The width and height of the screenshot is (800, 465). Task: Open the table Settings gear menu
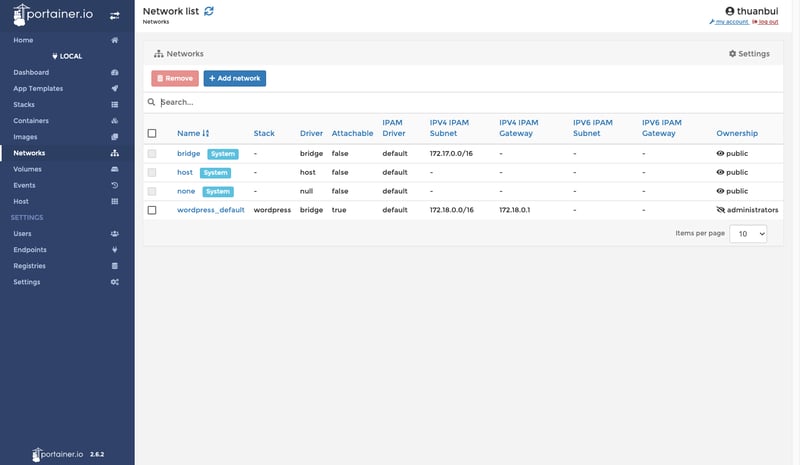[x=749, y=54]
